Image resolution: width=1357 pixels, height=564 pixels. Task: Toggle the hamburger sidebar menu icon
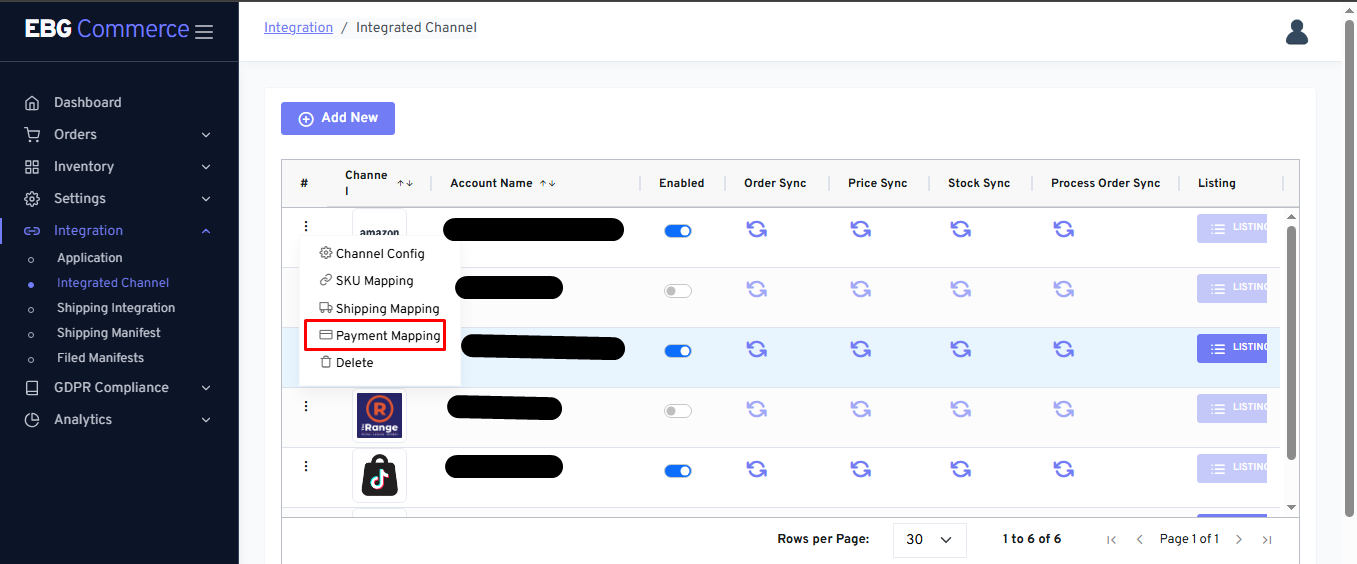[x=204, y=32]
